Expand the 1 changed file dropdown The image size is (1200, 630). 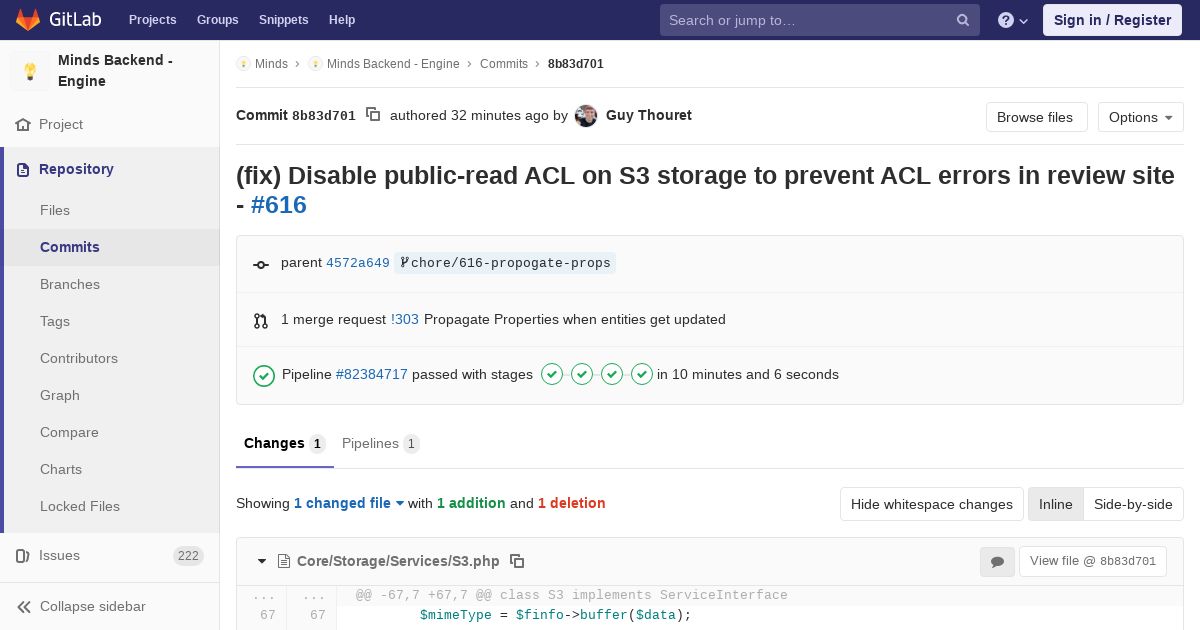[349, 503]
